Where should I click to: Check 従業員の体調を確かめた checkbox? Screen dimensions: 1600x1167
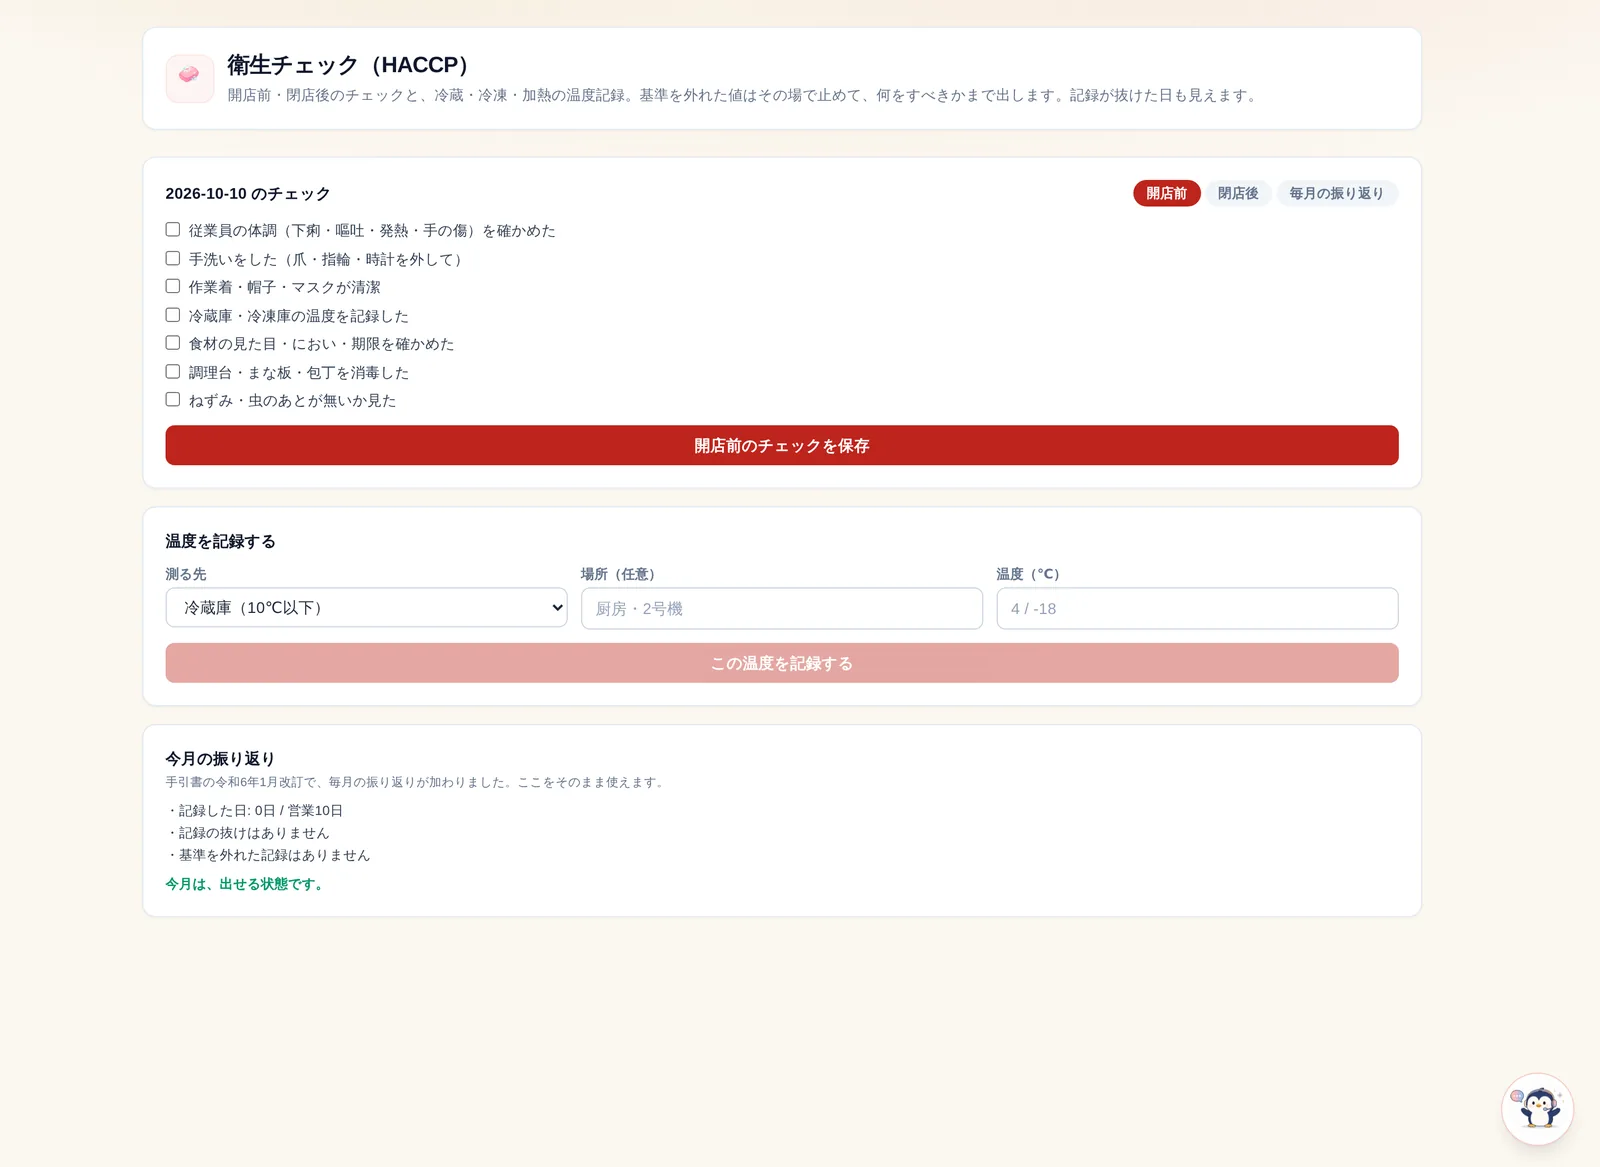pos(173,230)
